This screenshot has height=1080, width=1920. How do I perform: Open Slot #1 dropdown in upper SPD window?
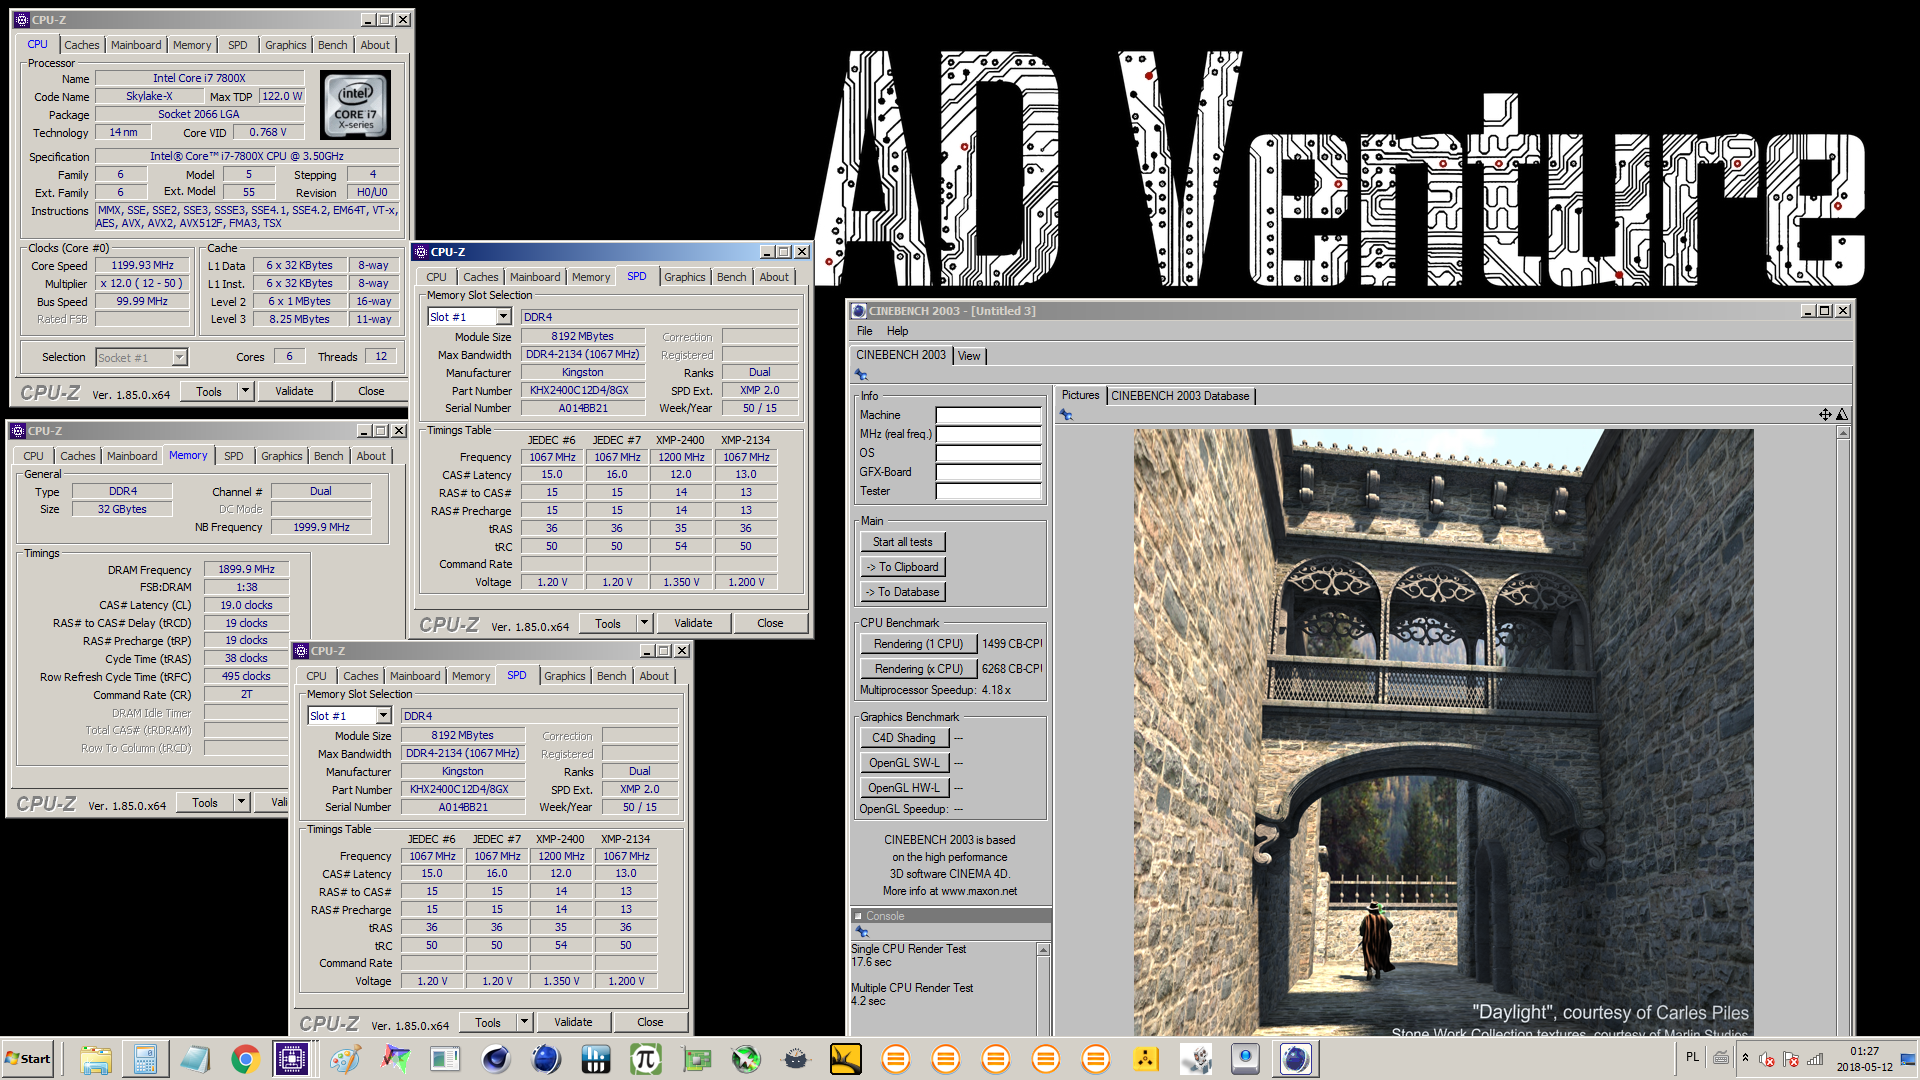[504, 317]
